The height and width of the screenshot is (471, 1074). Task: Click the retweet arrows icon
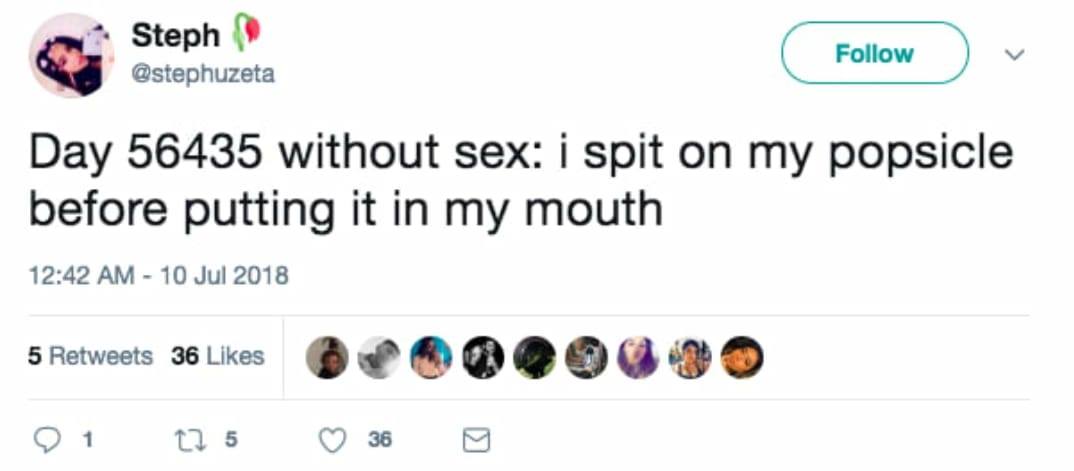pyautogui.click(x=189, y=439)
